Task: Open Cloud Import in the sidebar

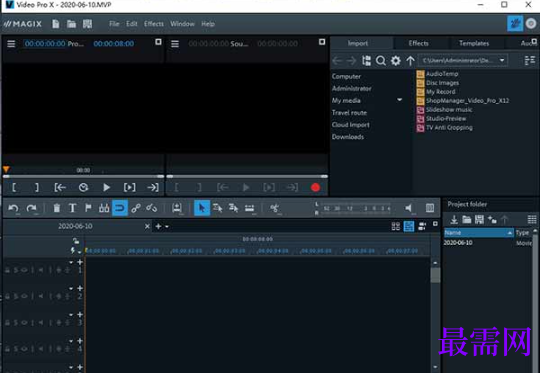Action: click(x=350, y=125)
